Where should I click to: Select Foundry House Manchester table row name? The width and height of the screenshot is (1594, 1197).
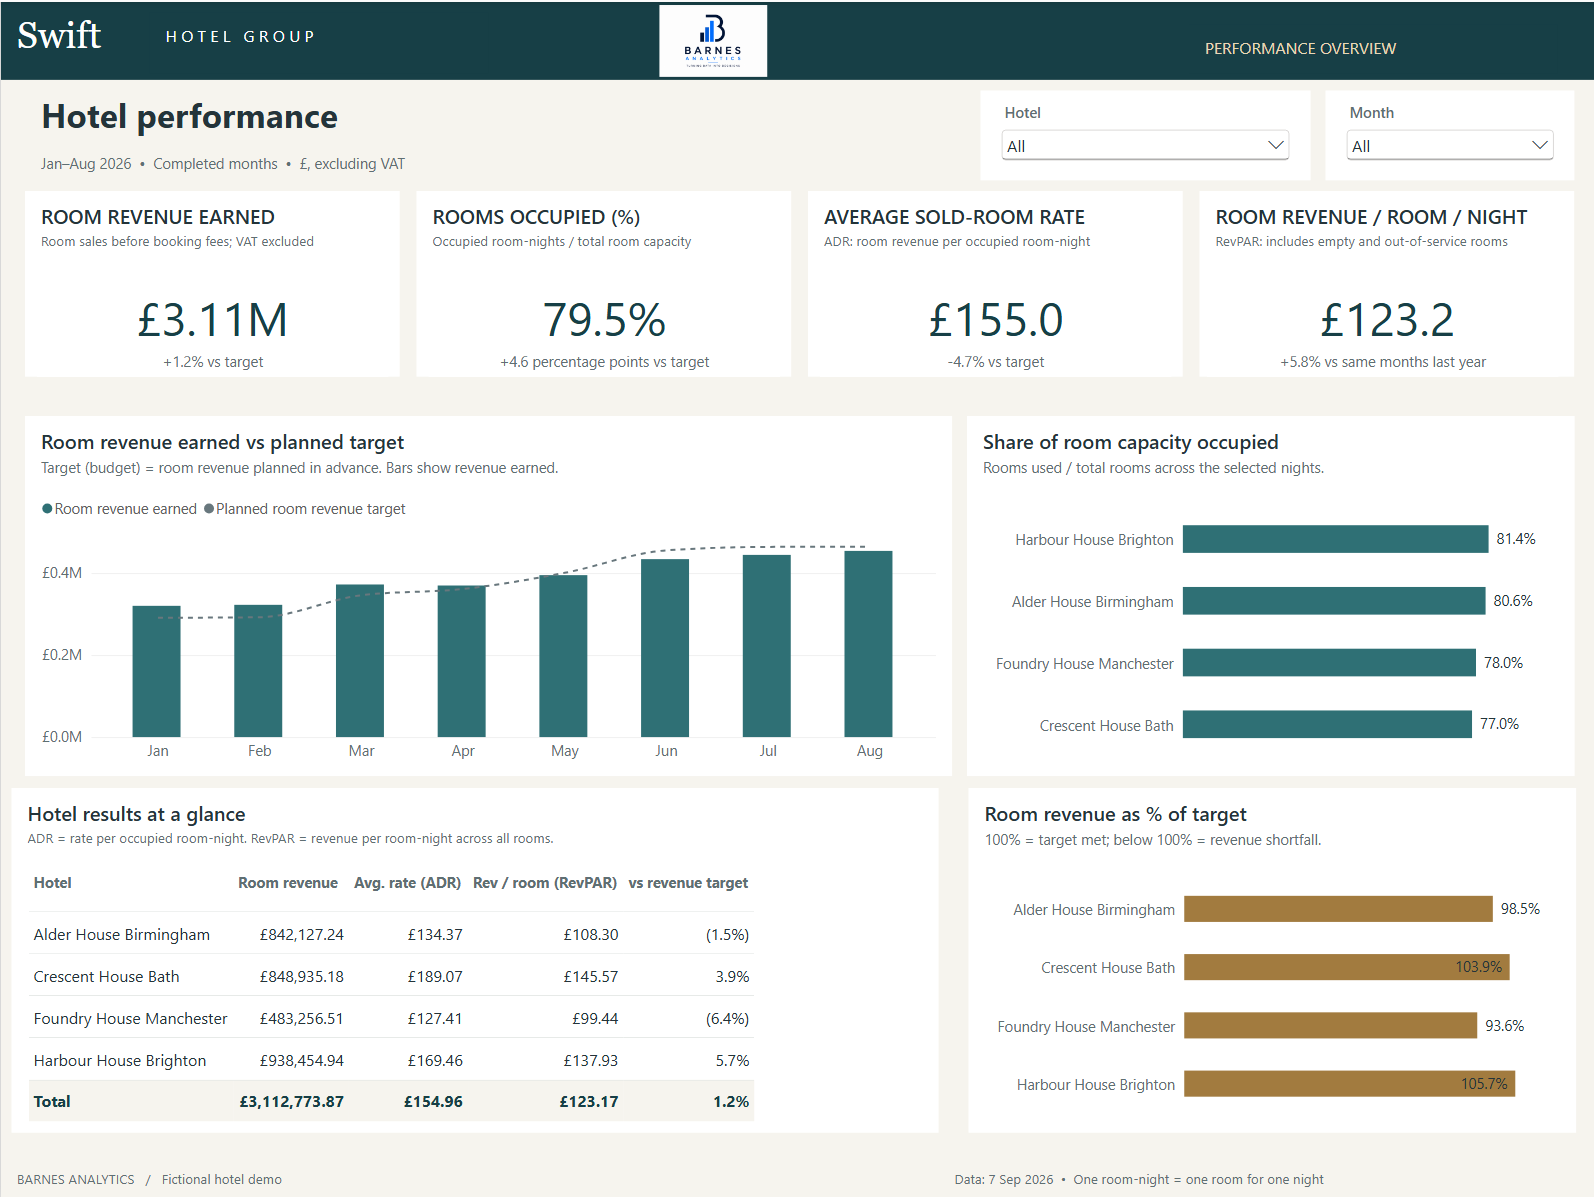point(131,1019)
